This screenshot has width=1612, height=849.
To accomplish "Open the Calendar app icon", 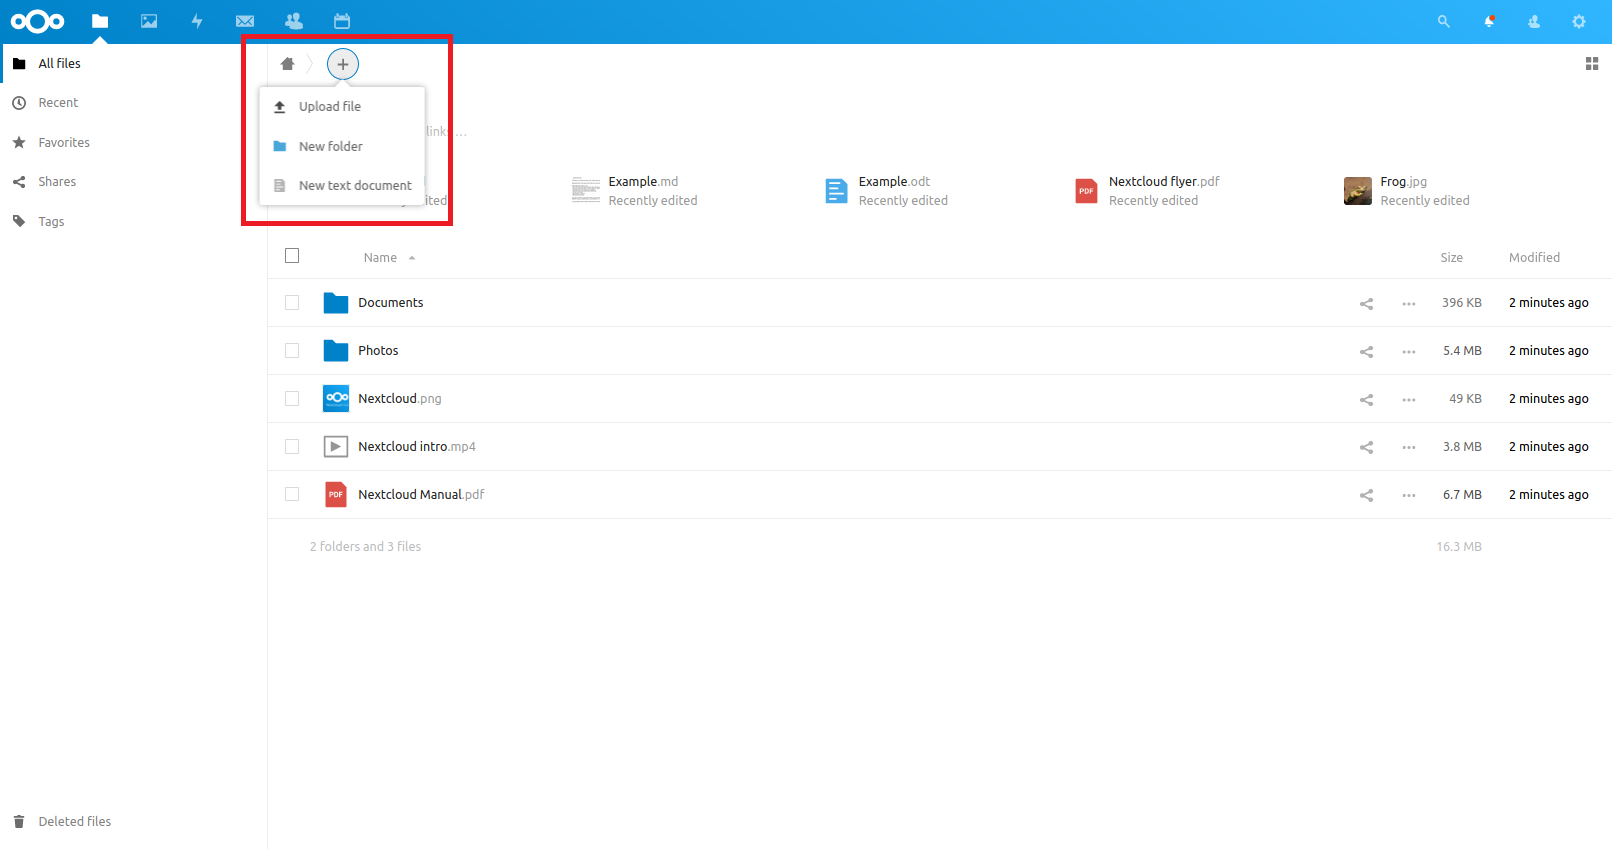I will click(x=342, y=21).
